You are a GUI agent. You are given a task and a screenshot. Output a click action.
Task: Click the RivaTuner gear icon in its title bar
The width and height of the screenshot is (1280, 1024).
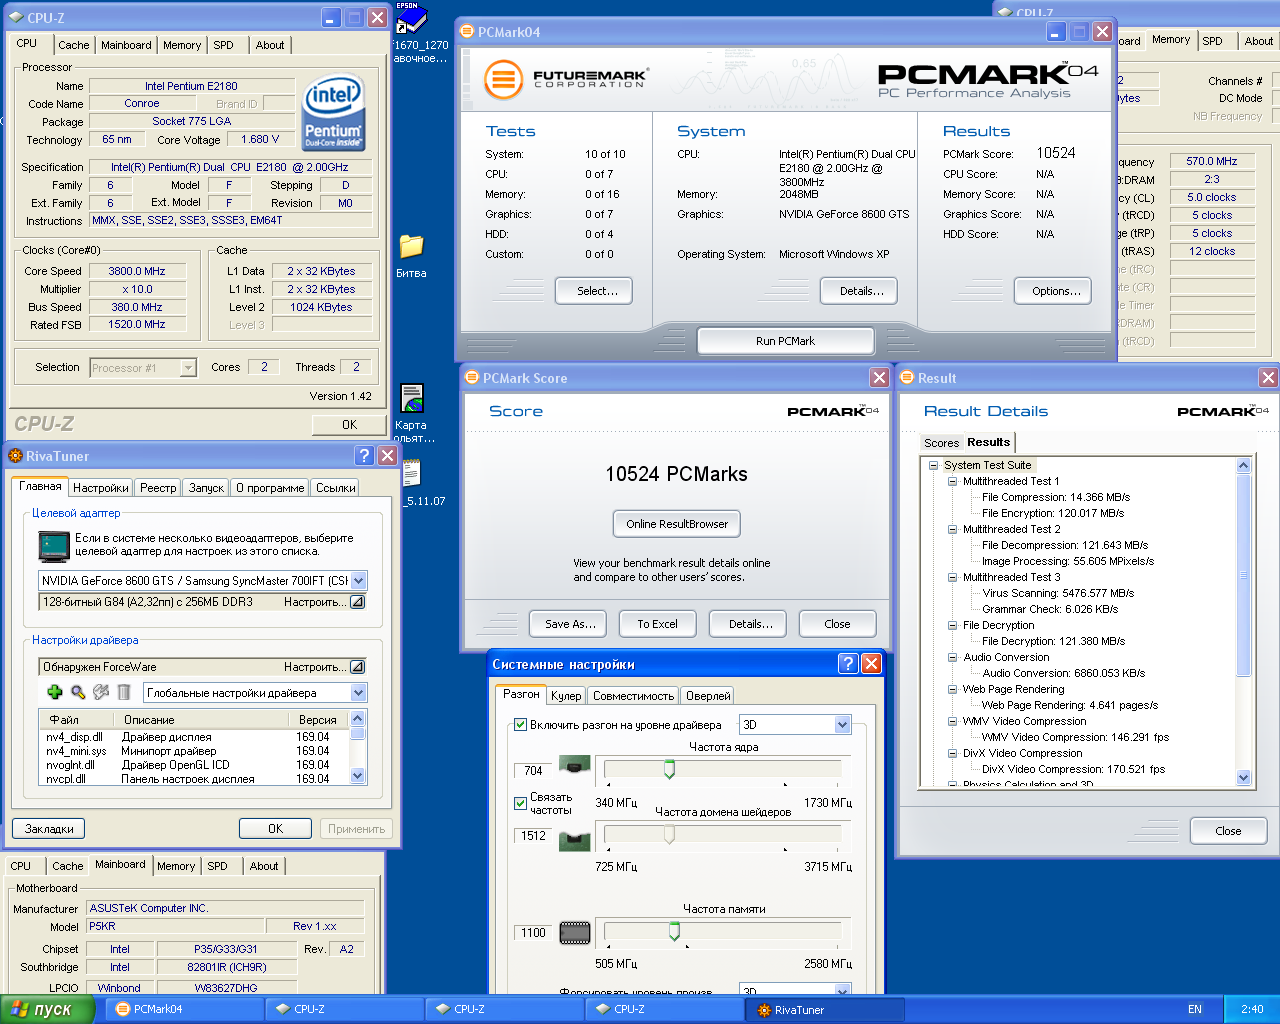point(16,456)
